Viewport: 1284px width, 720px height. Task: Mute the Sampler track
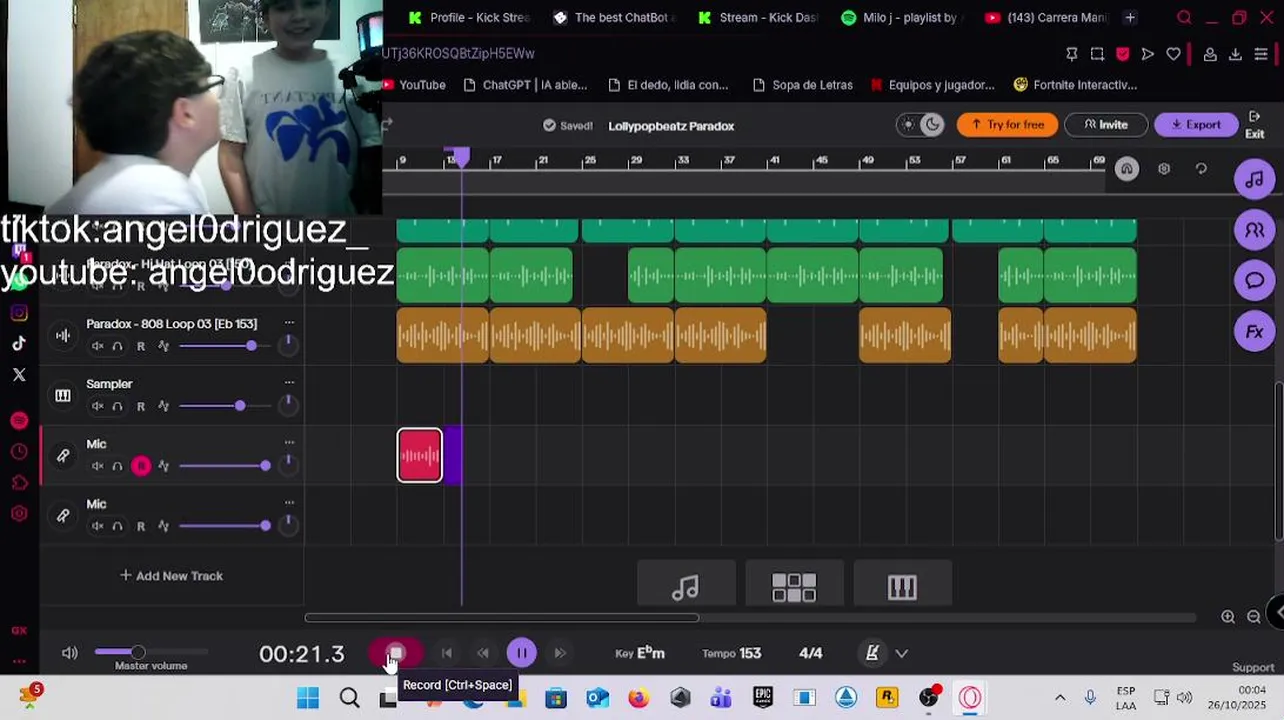[98, 406]
